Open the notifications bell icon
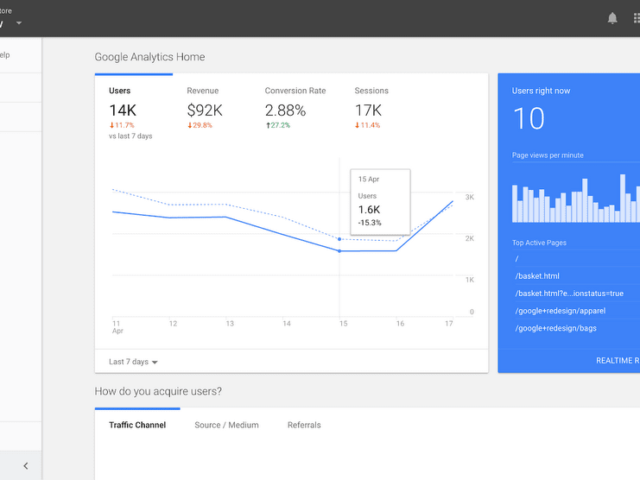 click(612, 18)
